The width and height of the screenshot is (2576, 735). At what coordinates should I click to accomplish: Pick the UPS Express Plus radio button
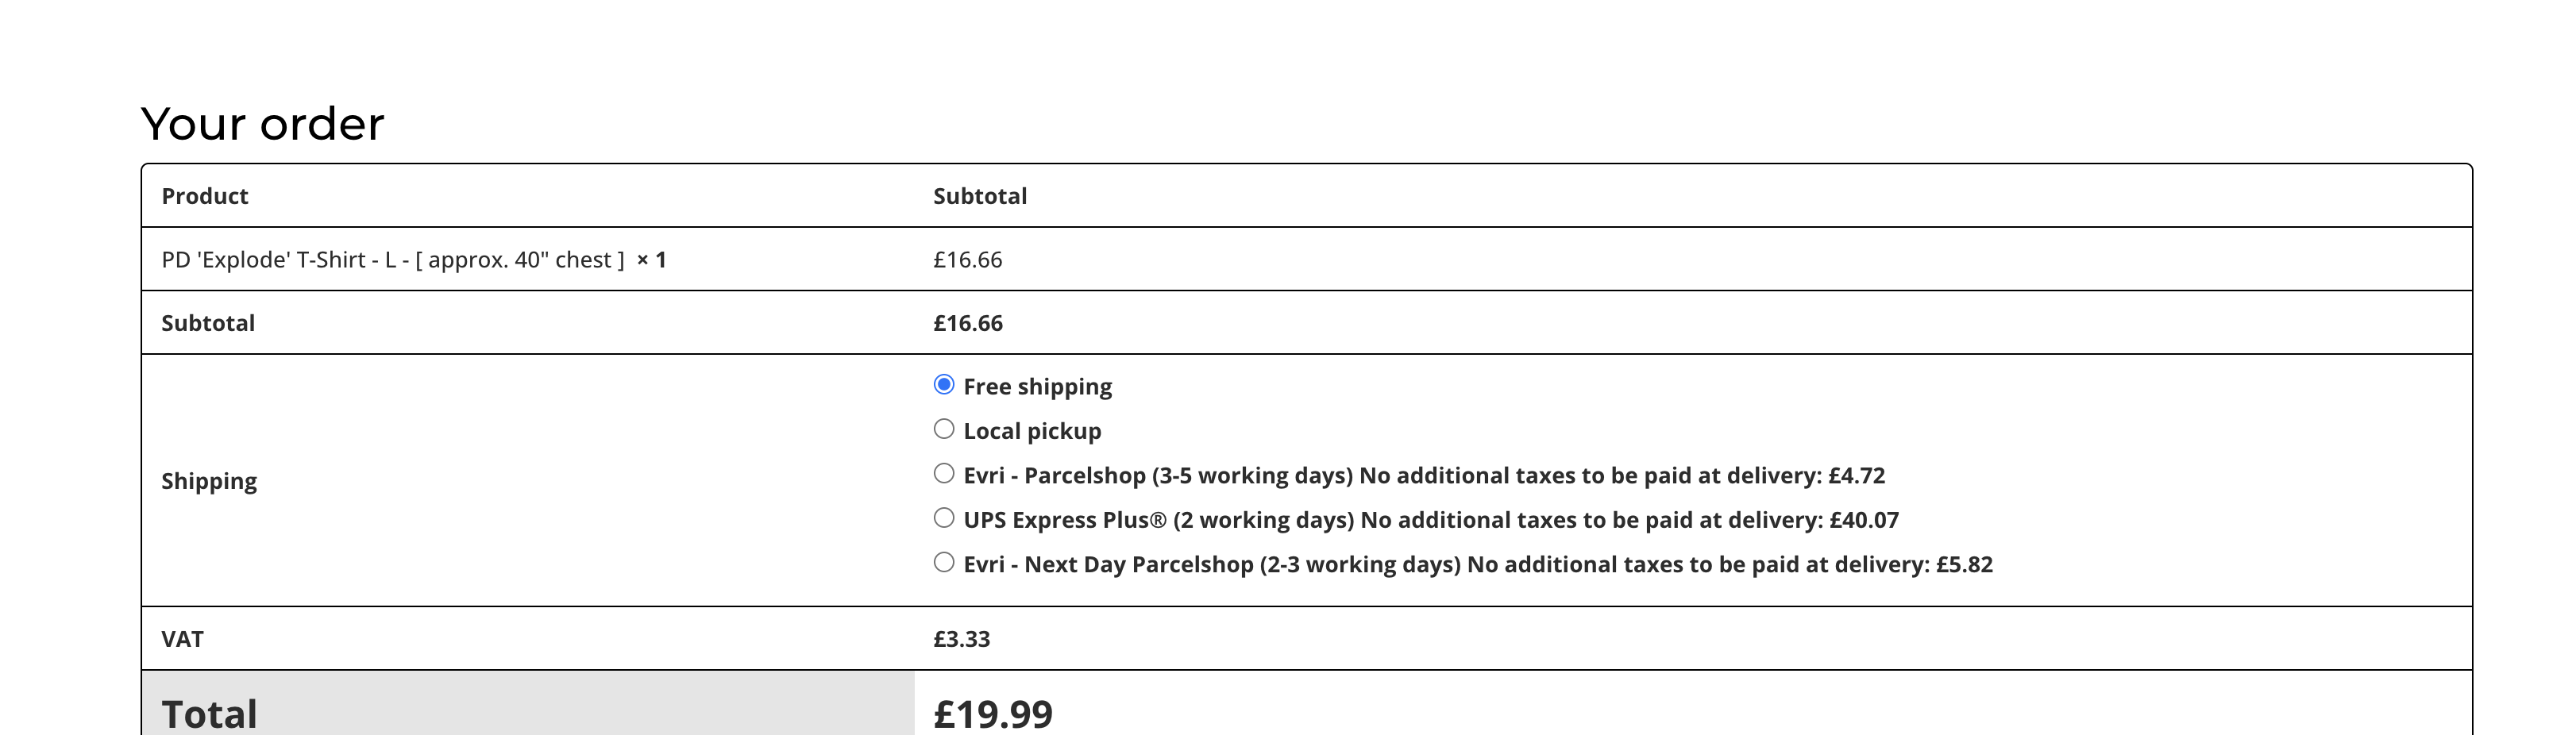pos(943,518)
